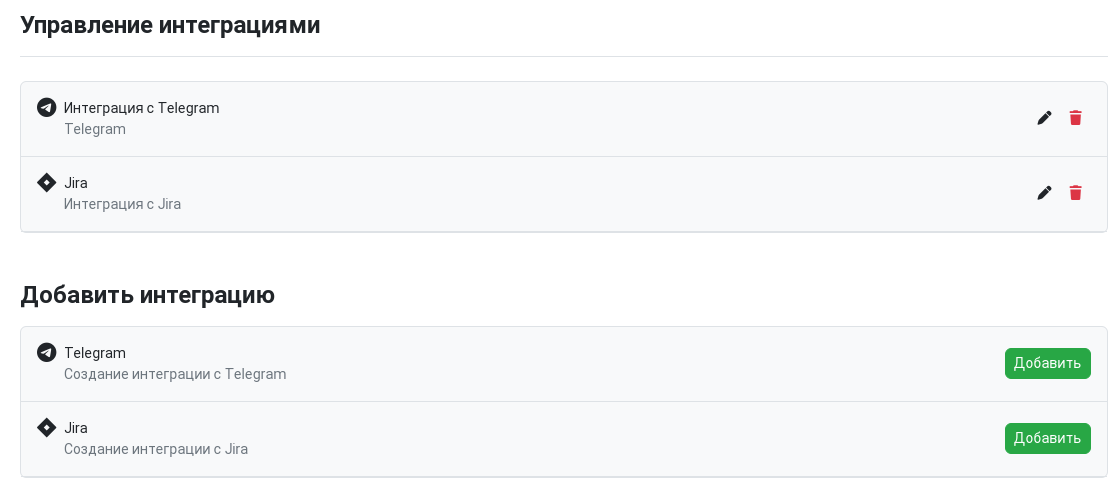The width and height of the screenshot is (1120, 496).
Task: Click Telegram logo beside Интеграция с Telegram
Action: click(x=46, y=108)
